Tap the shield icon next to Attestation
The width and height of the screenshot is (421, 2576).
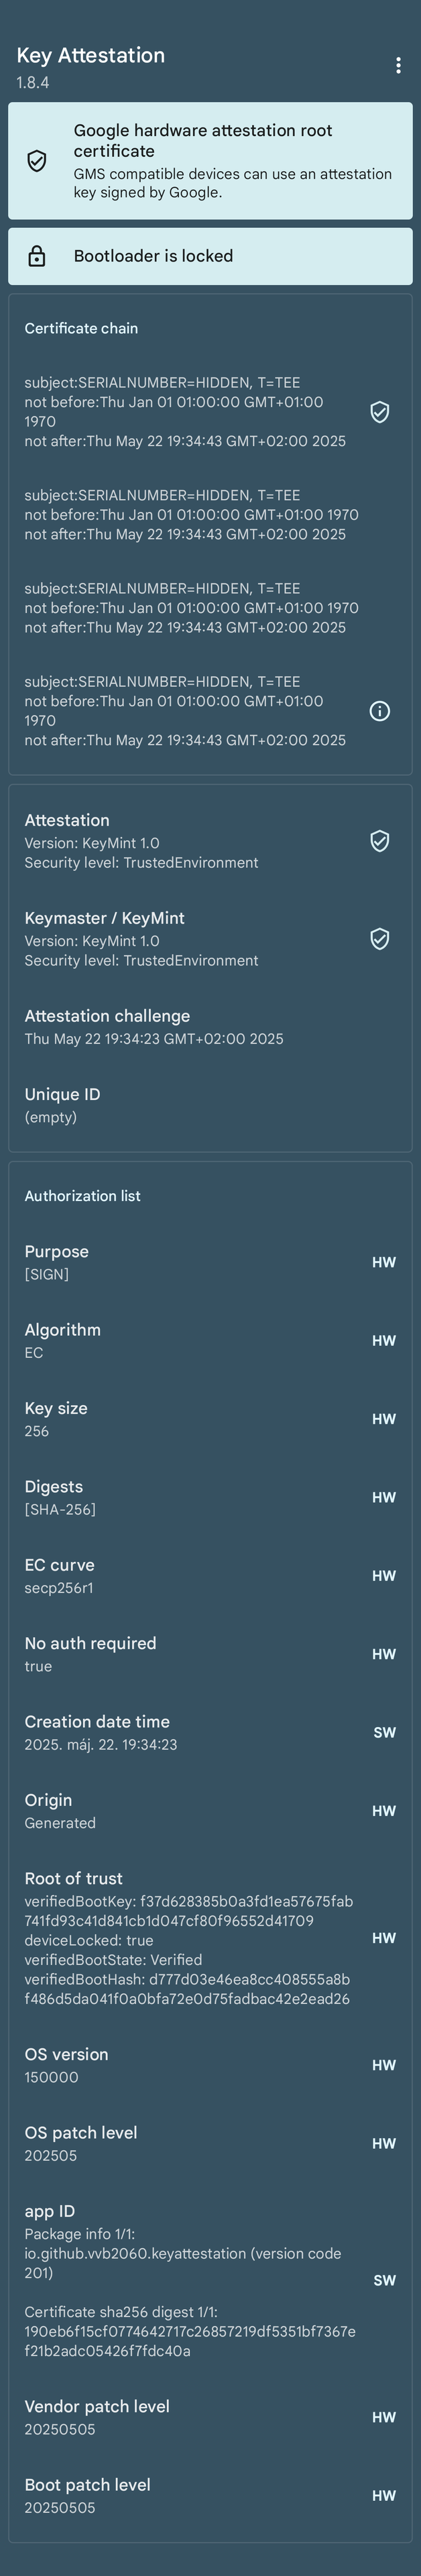click(380, 841)
